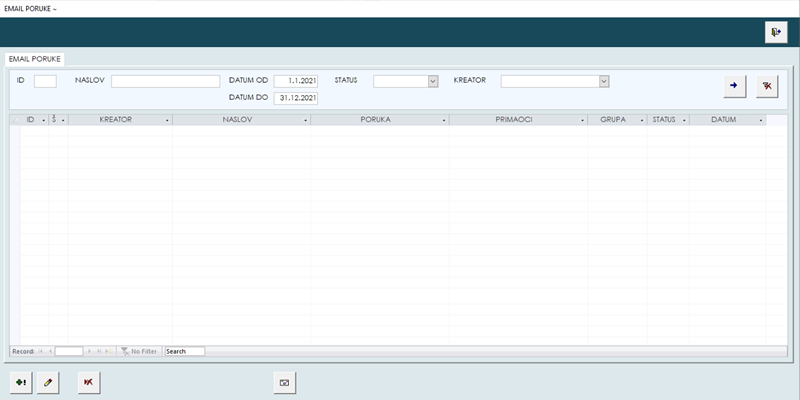The image size is (800, 400).
Task: Apply the filter with the blue arrow button
Action: point(734,86)
